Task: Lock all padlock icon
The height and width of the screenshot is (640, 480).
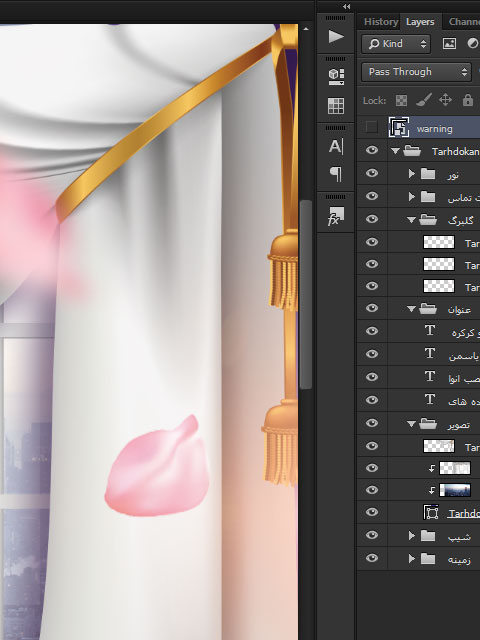Action: [x=468, y=100]
